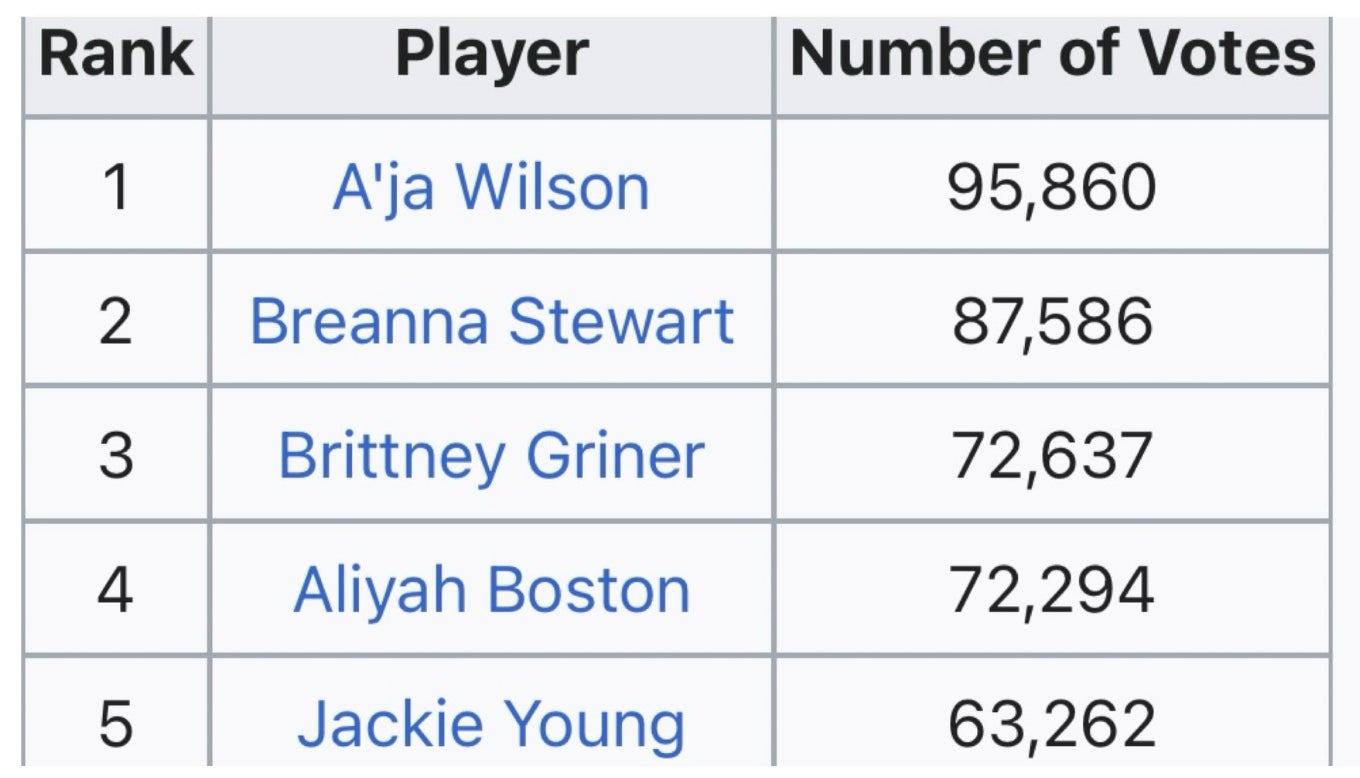Select the rank 4 cell
This screenshot has width=1360, height=778.
[x=116, y=589]
